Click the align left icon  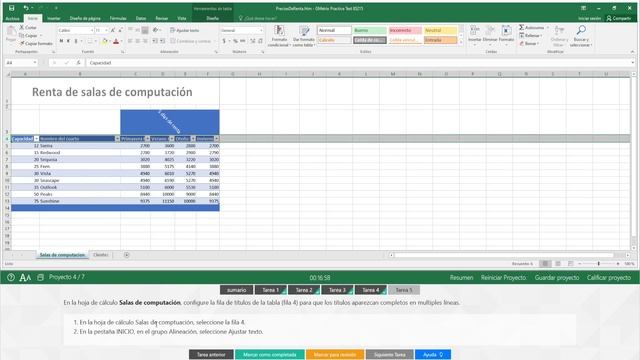pos(130,41)
